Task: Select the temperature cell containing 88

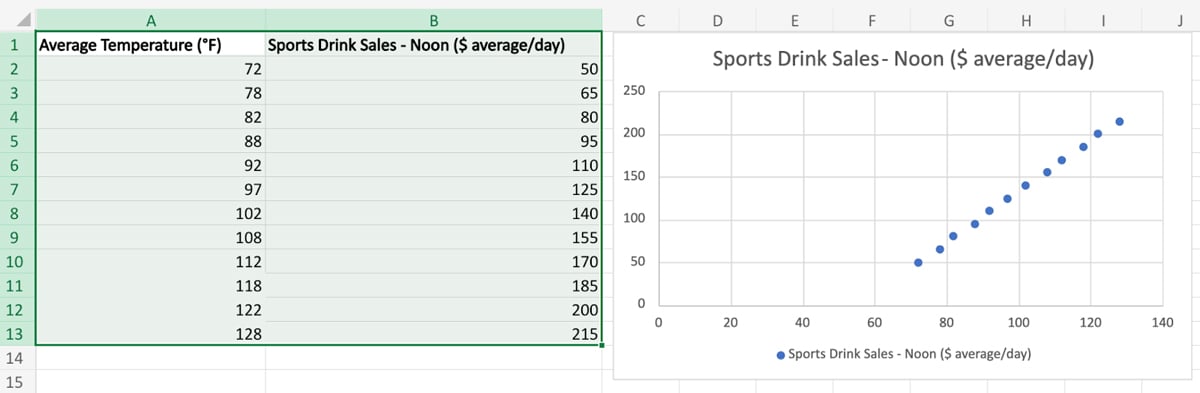Action: [x=150, y=141]
